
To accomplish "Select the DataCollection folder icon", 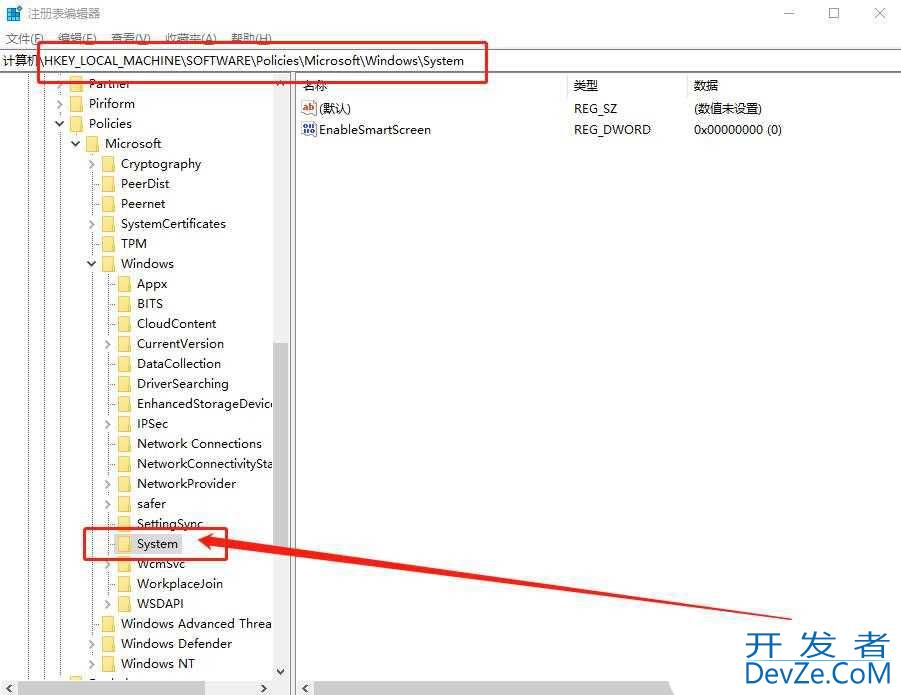I will click(x=125, y=364).
